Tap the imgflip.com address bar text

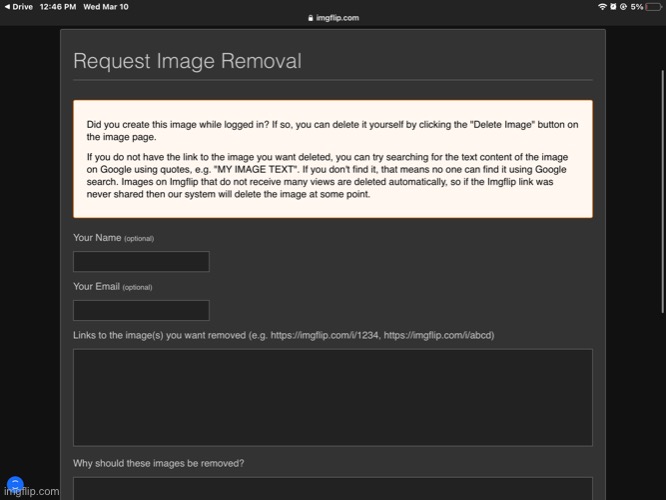point(337,18)
